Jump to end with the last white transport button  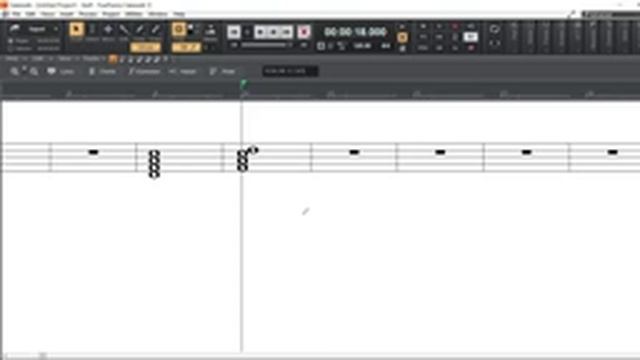coord(287,32)
